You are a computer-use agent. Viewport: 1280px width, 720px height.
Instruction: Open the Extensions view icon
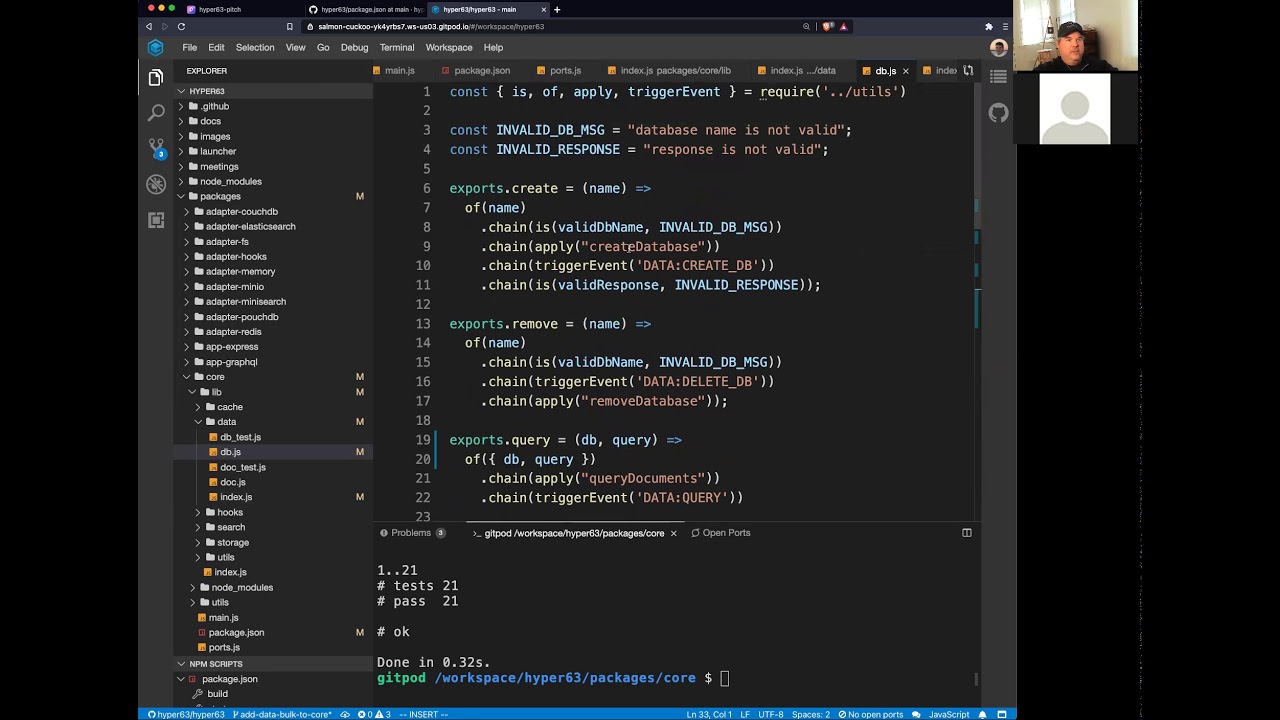click(156, 220)
